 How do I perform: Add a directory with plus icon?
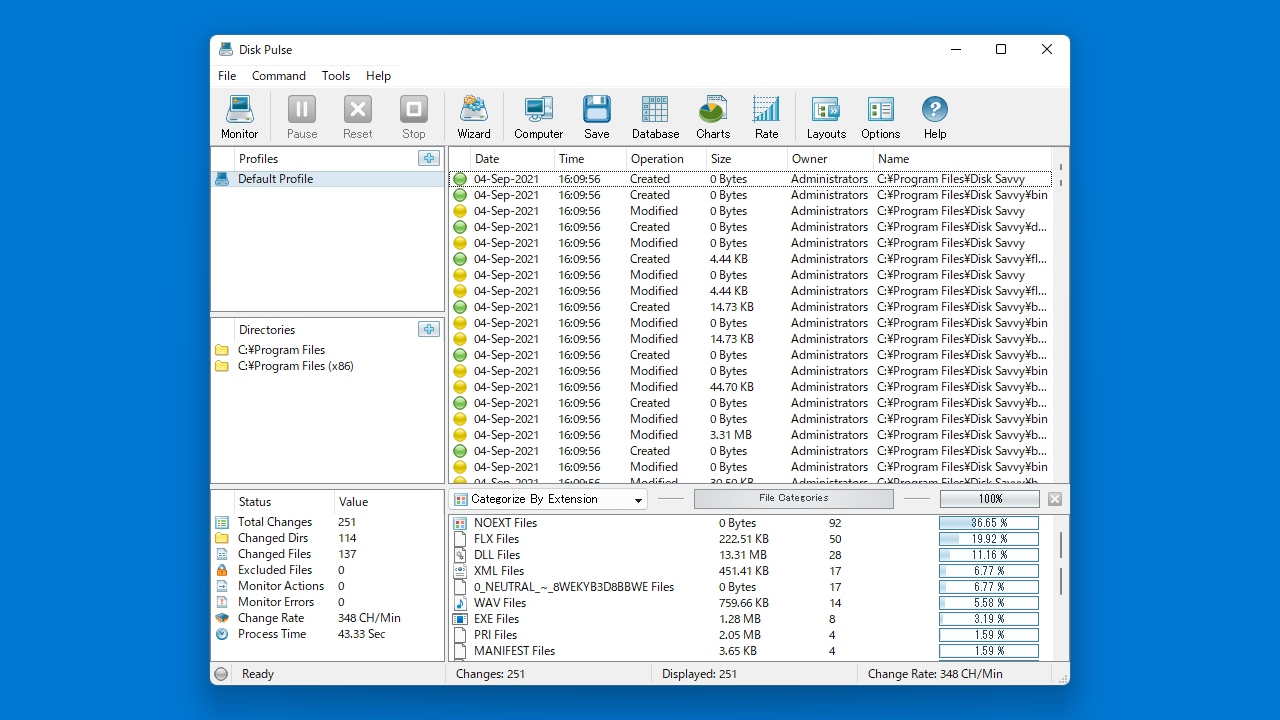[429, 329]
